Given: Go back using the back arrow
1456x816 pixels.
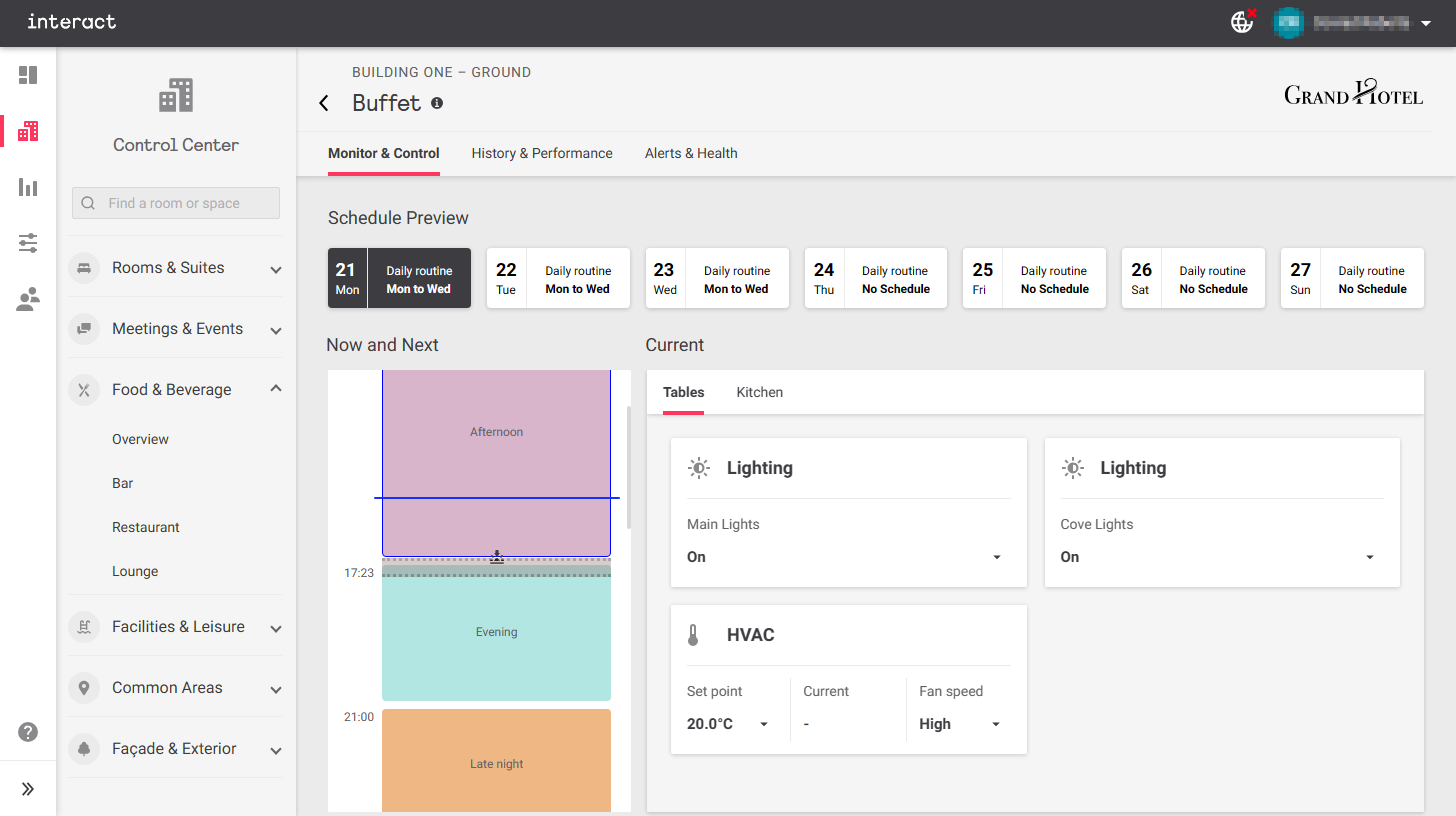Looking at the screenshot, I should pos(324,103).
